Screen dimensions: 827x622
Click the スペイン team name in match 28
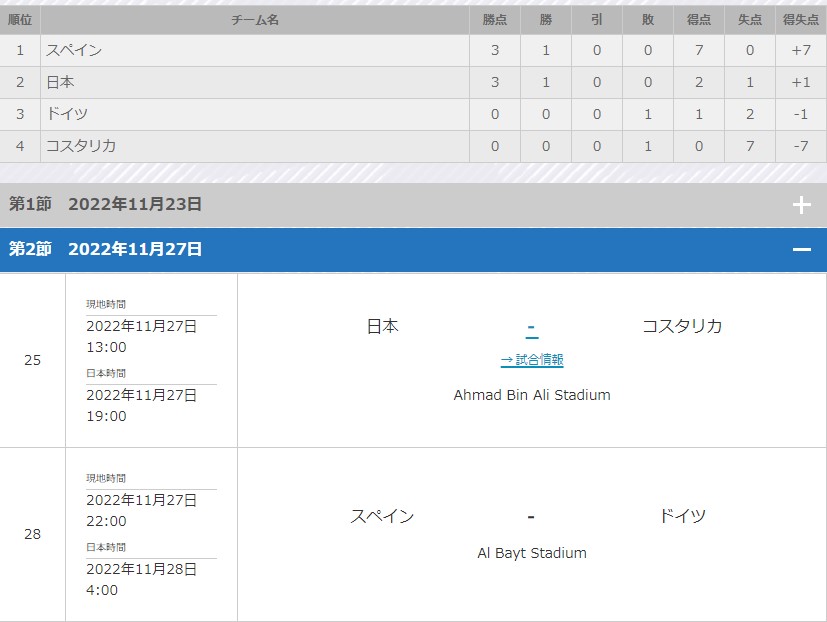tap(382, 516)
